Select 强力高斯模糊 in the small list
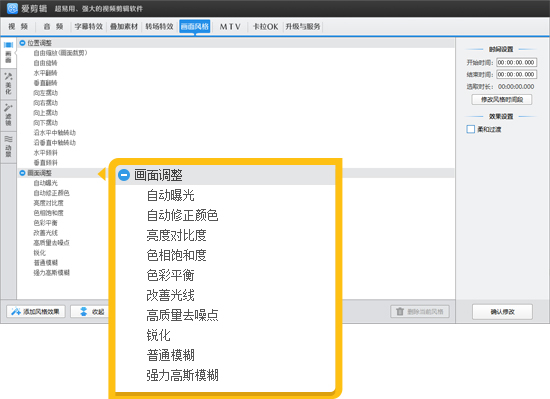 pyautogui.click(x=52, y=273)
